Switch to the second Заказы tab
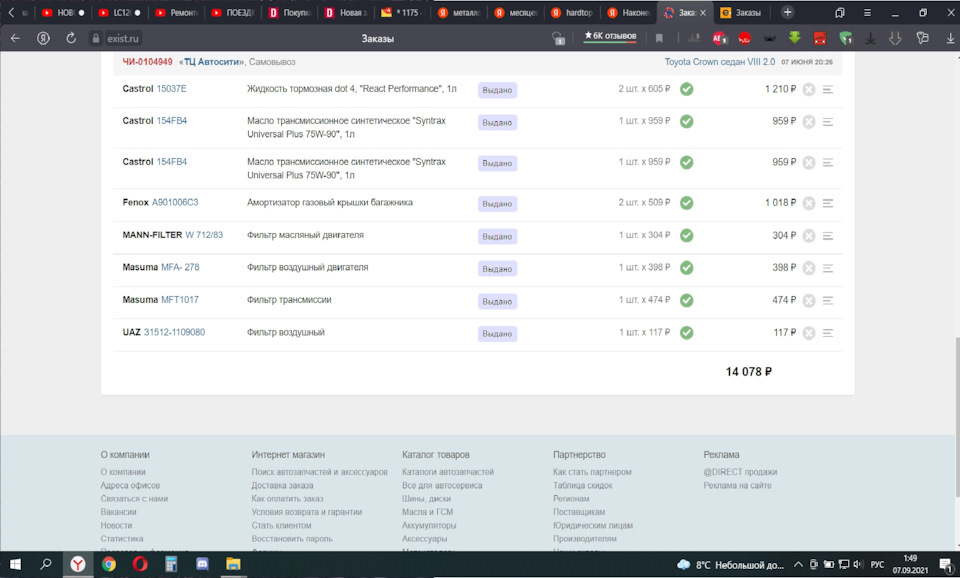The width and height of the screenshot is (960, 578). (x=741, y=12)
